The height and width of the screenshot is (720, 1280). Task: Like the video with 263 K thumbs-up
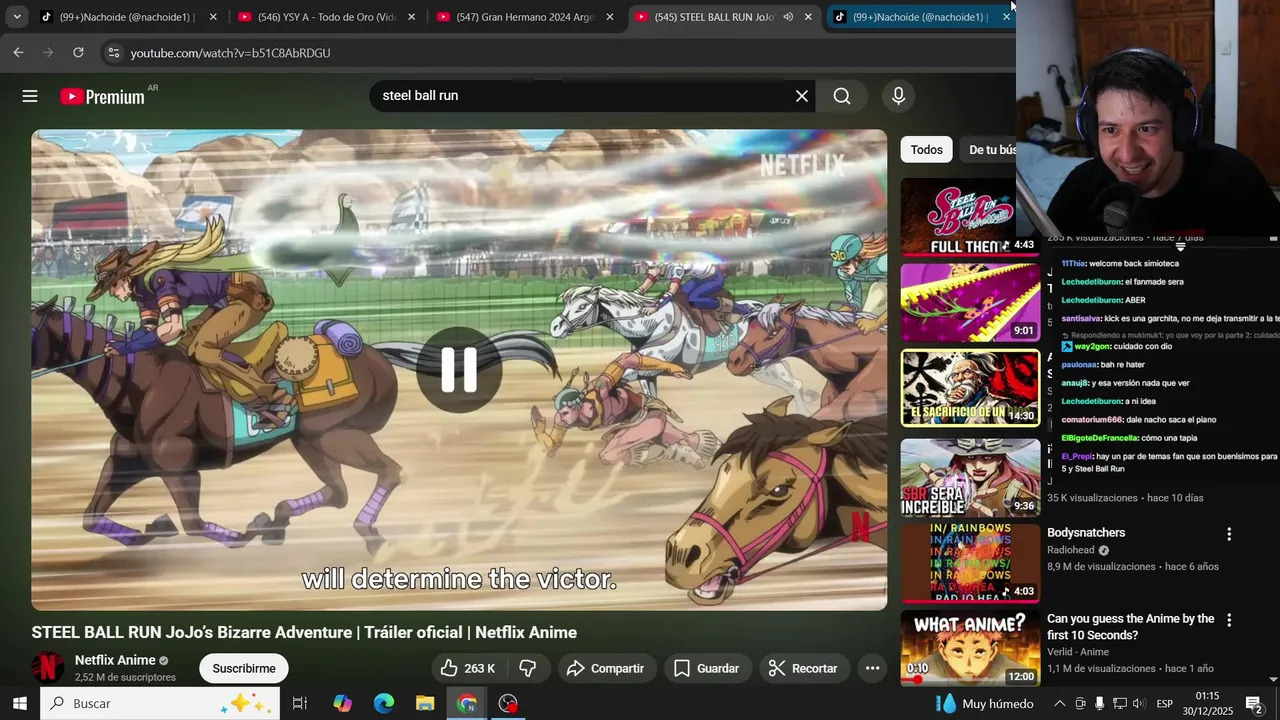point(468,668)
